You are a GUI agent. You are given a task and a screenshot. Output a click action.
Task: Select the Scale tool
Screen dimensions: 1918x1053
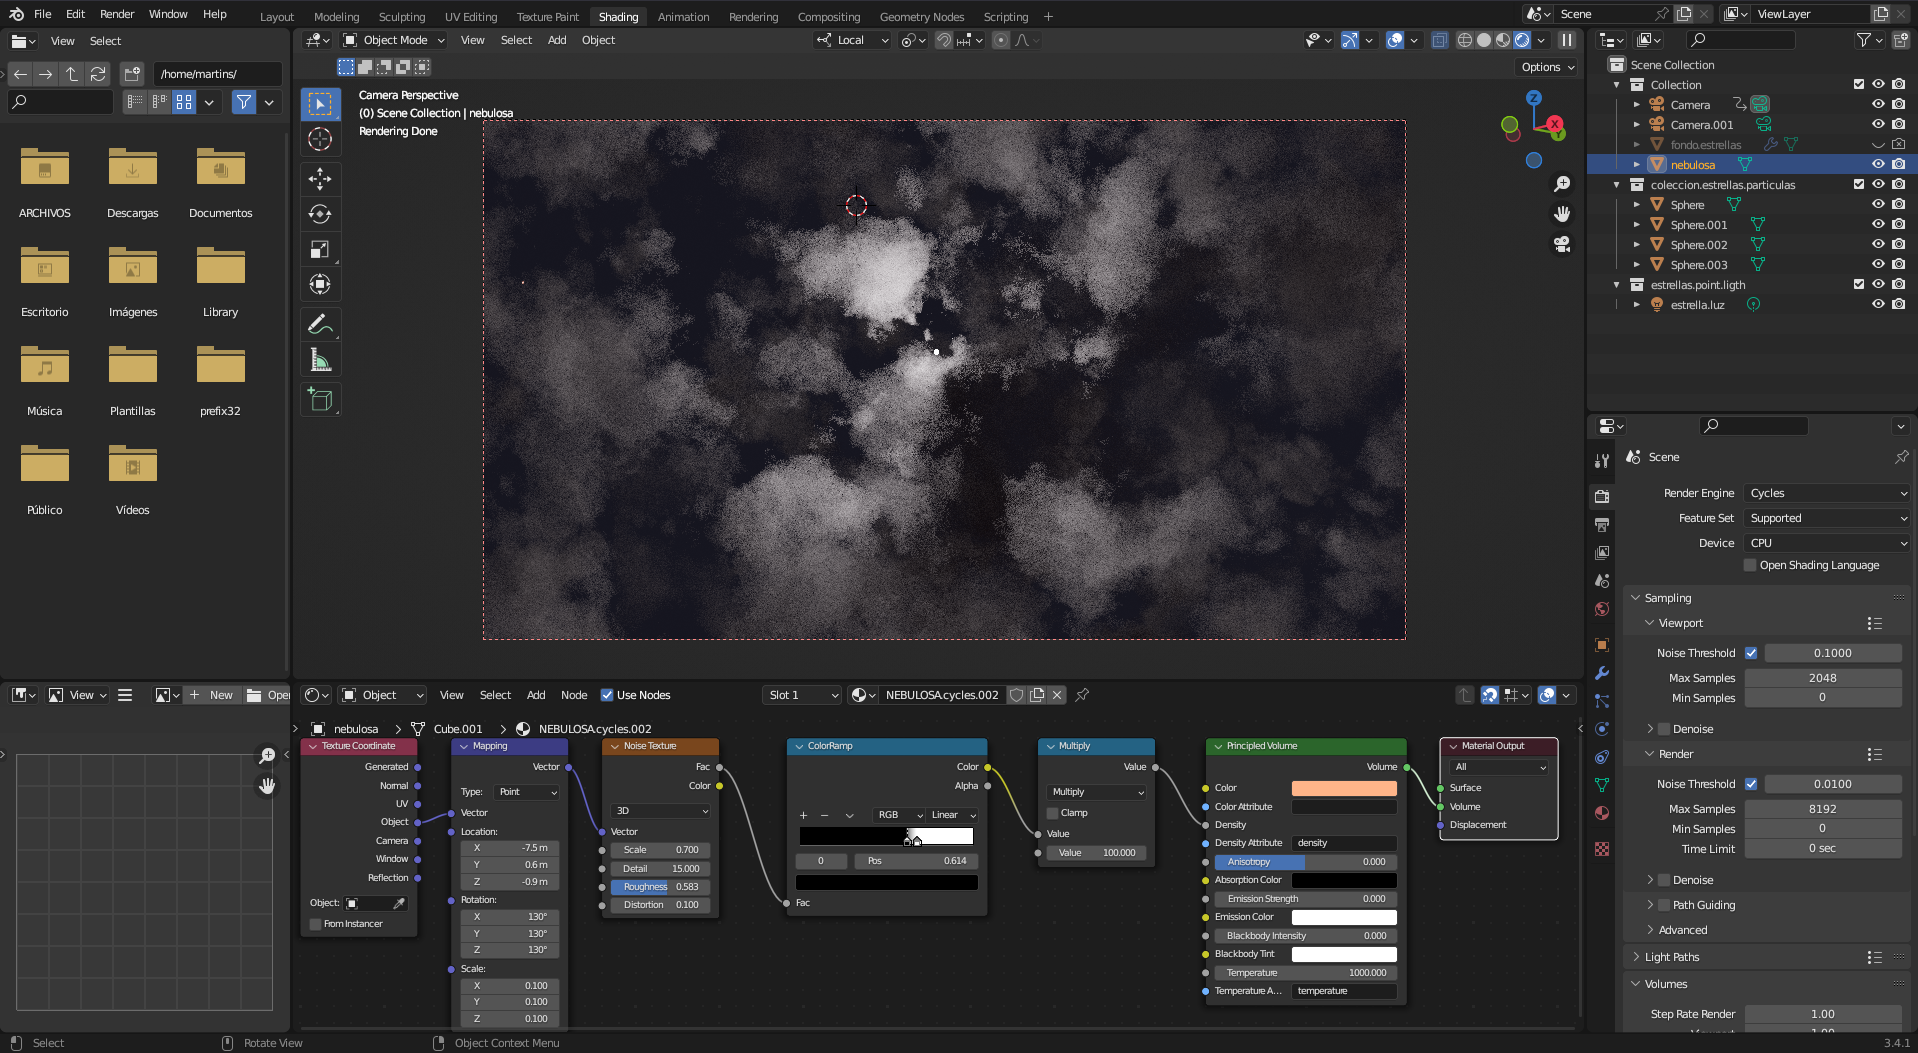(320, 249)
